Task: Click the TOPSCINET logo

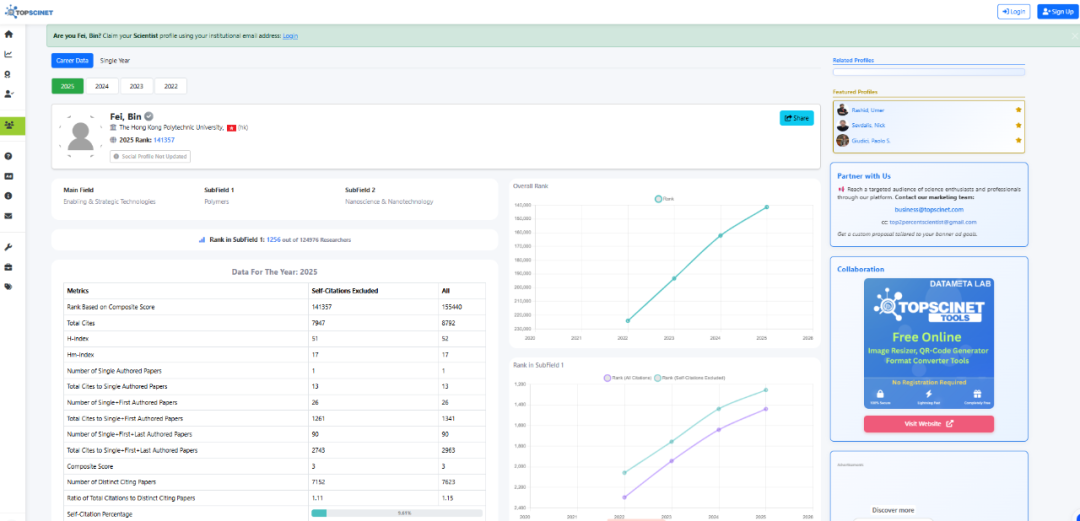Action: click(29, 12)
